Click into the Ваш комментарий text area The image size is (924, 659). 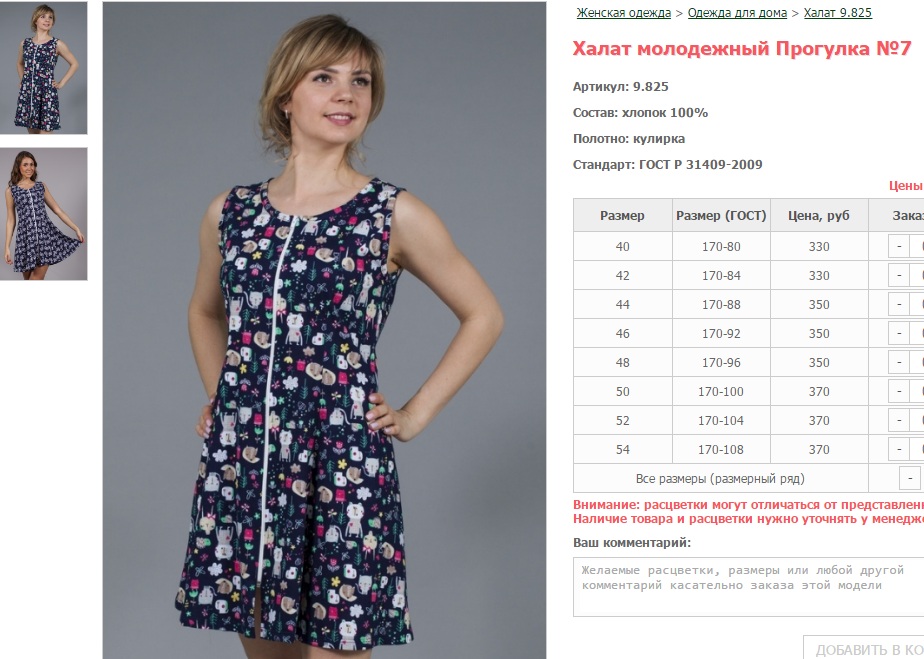[x=748, y=587]
